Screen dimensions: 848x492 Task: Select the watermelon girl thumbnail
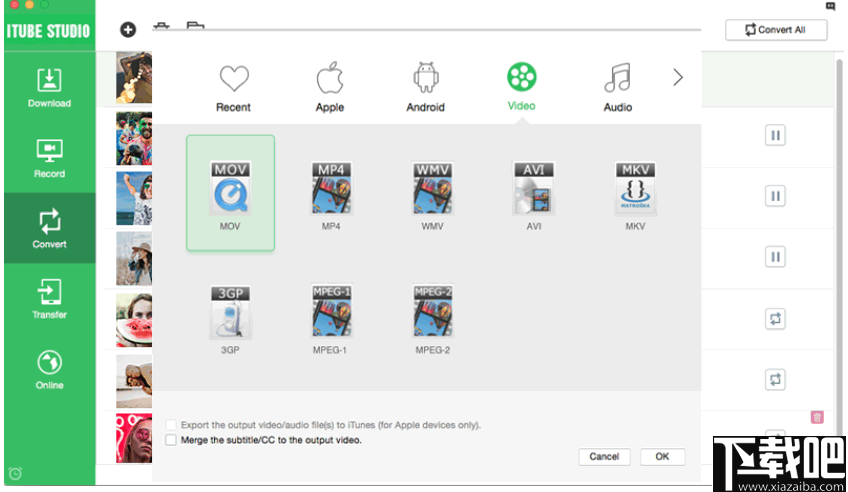click(x=134, y=320)
